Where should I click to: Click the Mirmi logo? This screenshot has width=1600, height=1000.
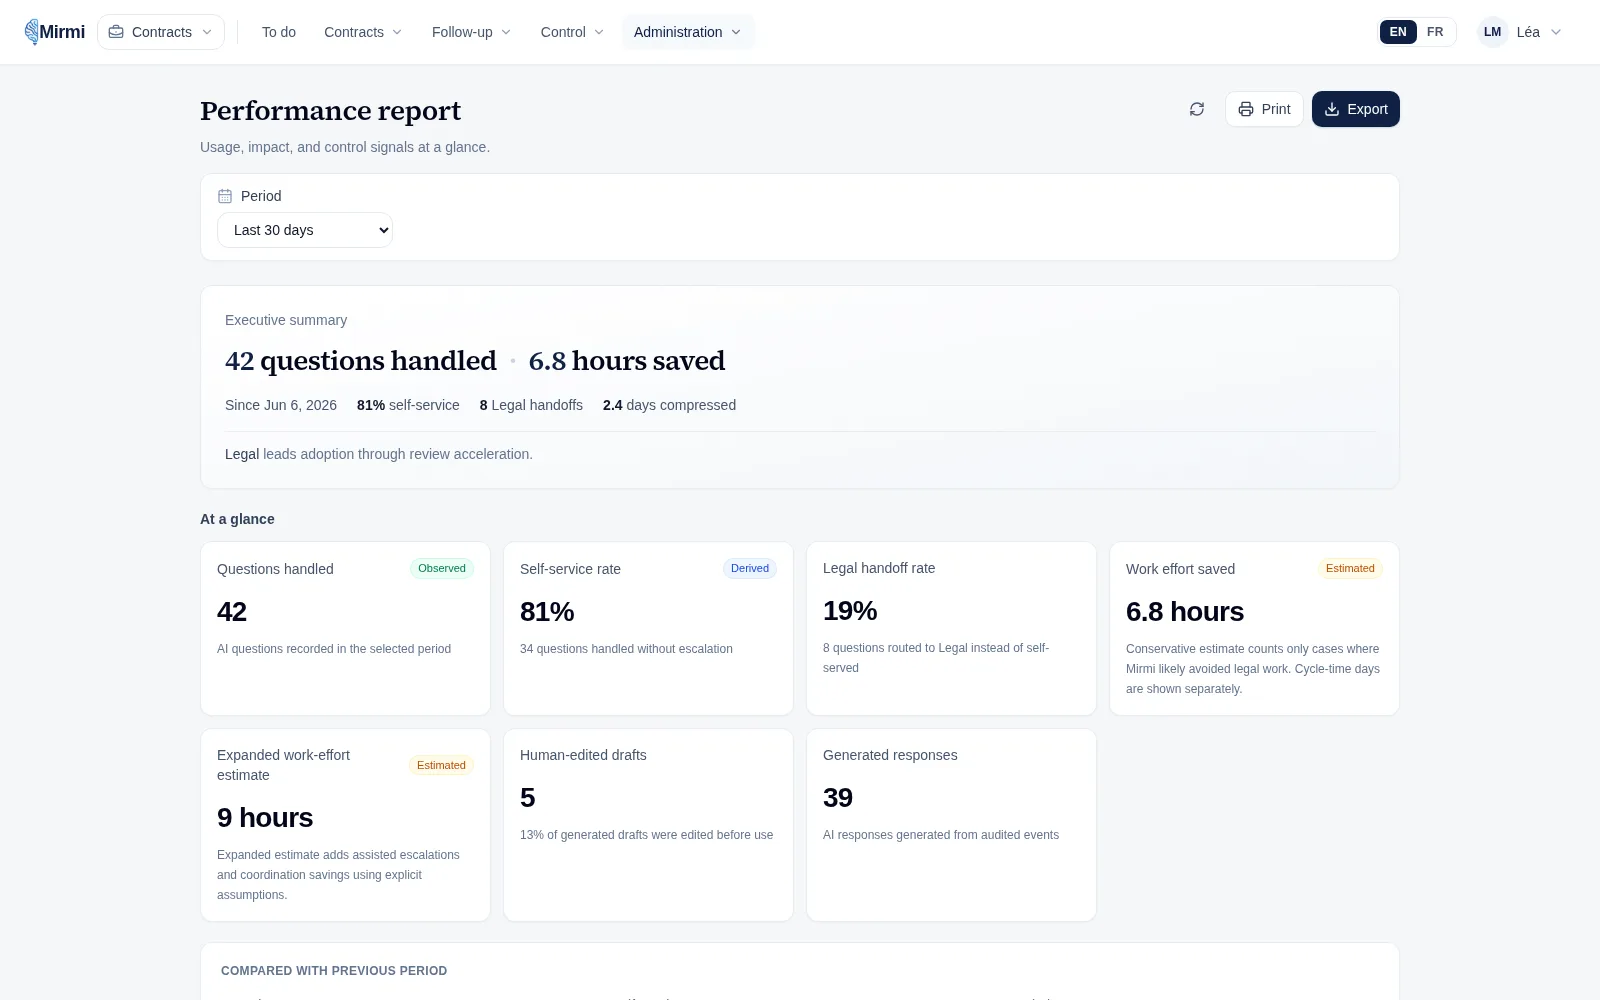55,32
